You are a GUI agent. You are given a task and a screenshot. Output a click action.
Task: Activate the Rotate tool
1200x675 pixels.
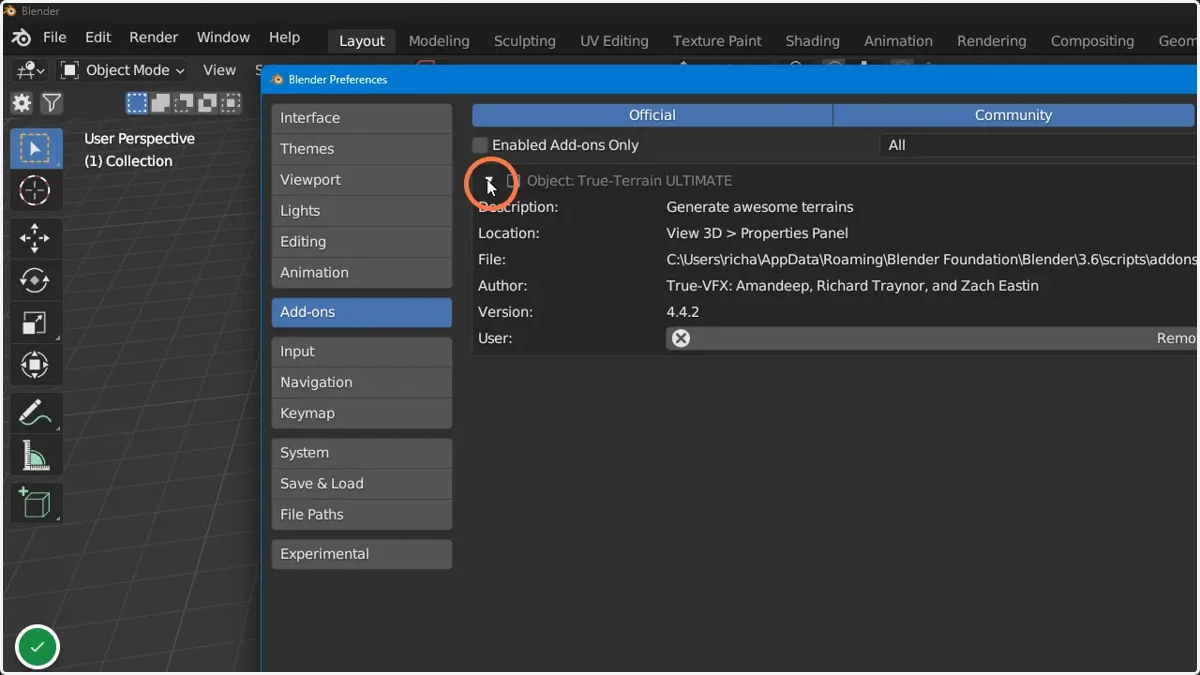point(36,281)
